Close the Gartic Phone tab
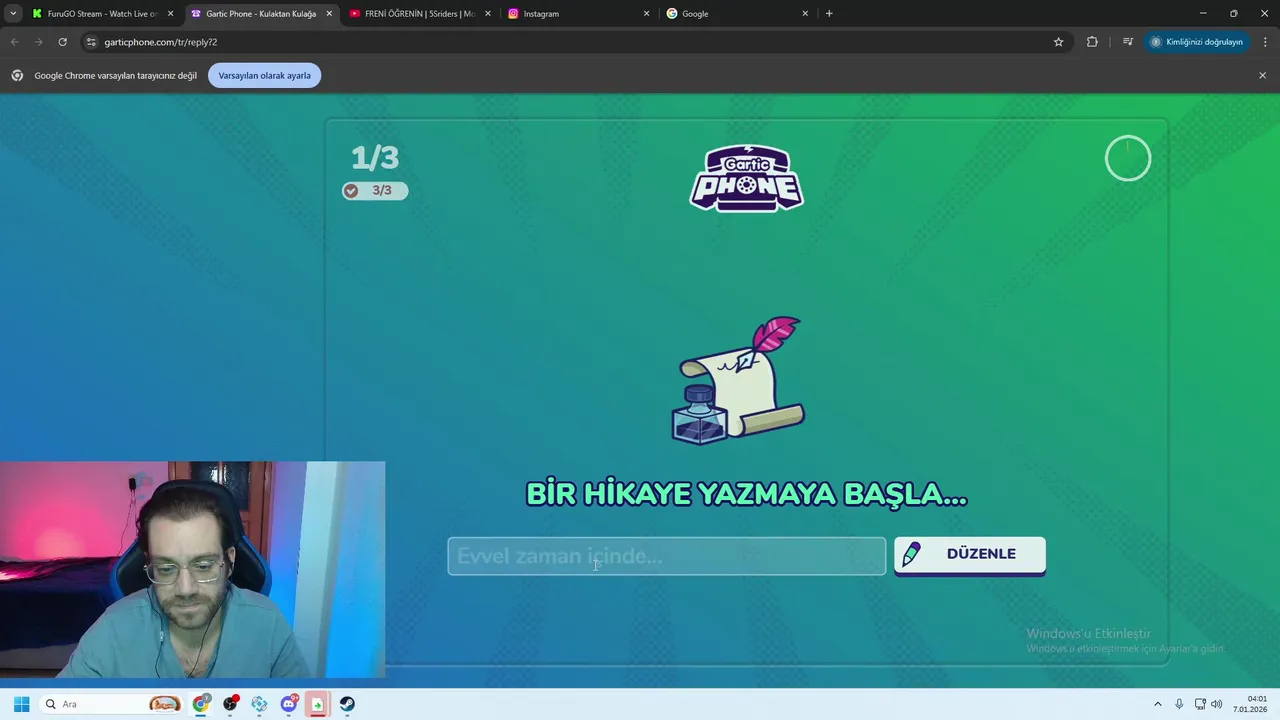This screenshot has width=1280, height=720. click(x=329, y=14)
